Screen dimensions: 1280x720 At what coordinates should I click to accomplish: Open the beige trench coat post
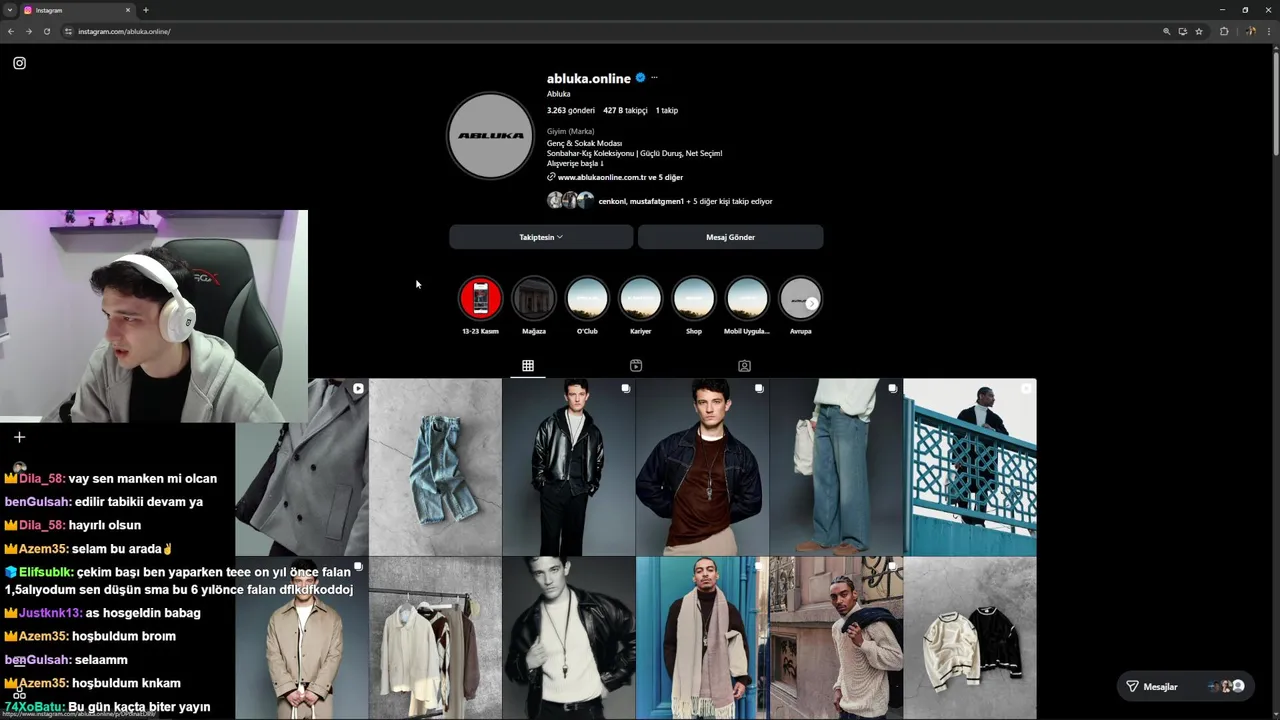click(x=302, y=638)
